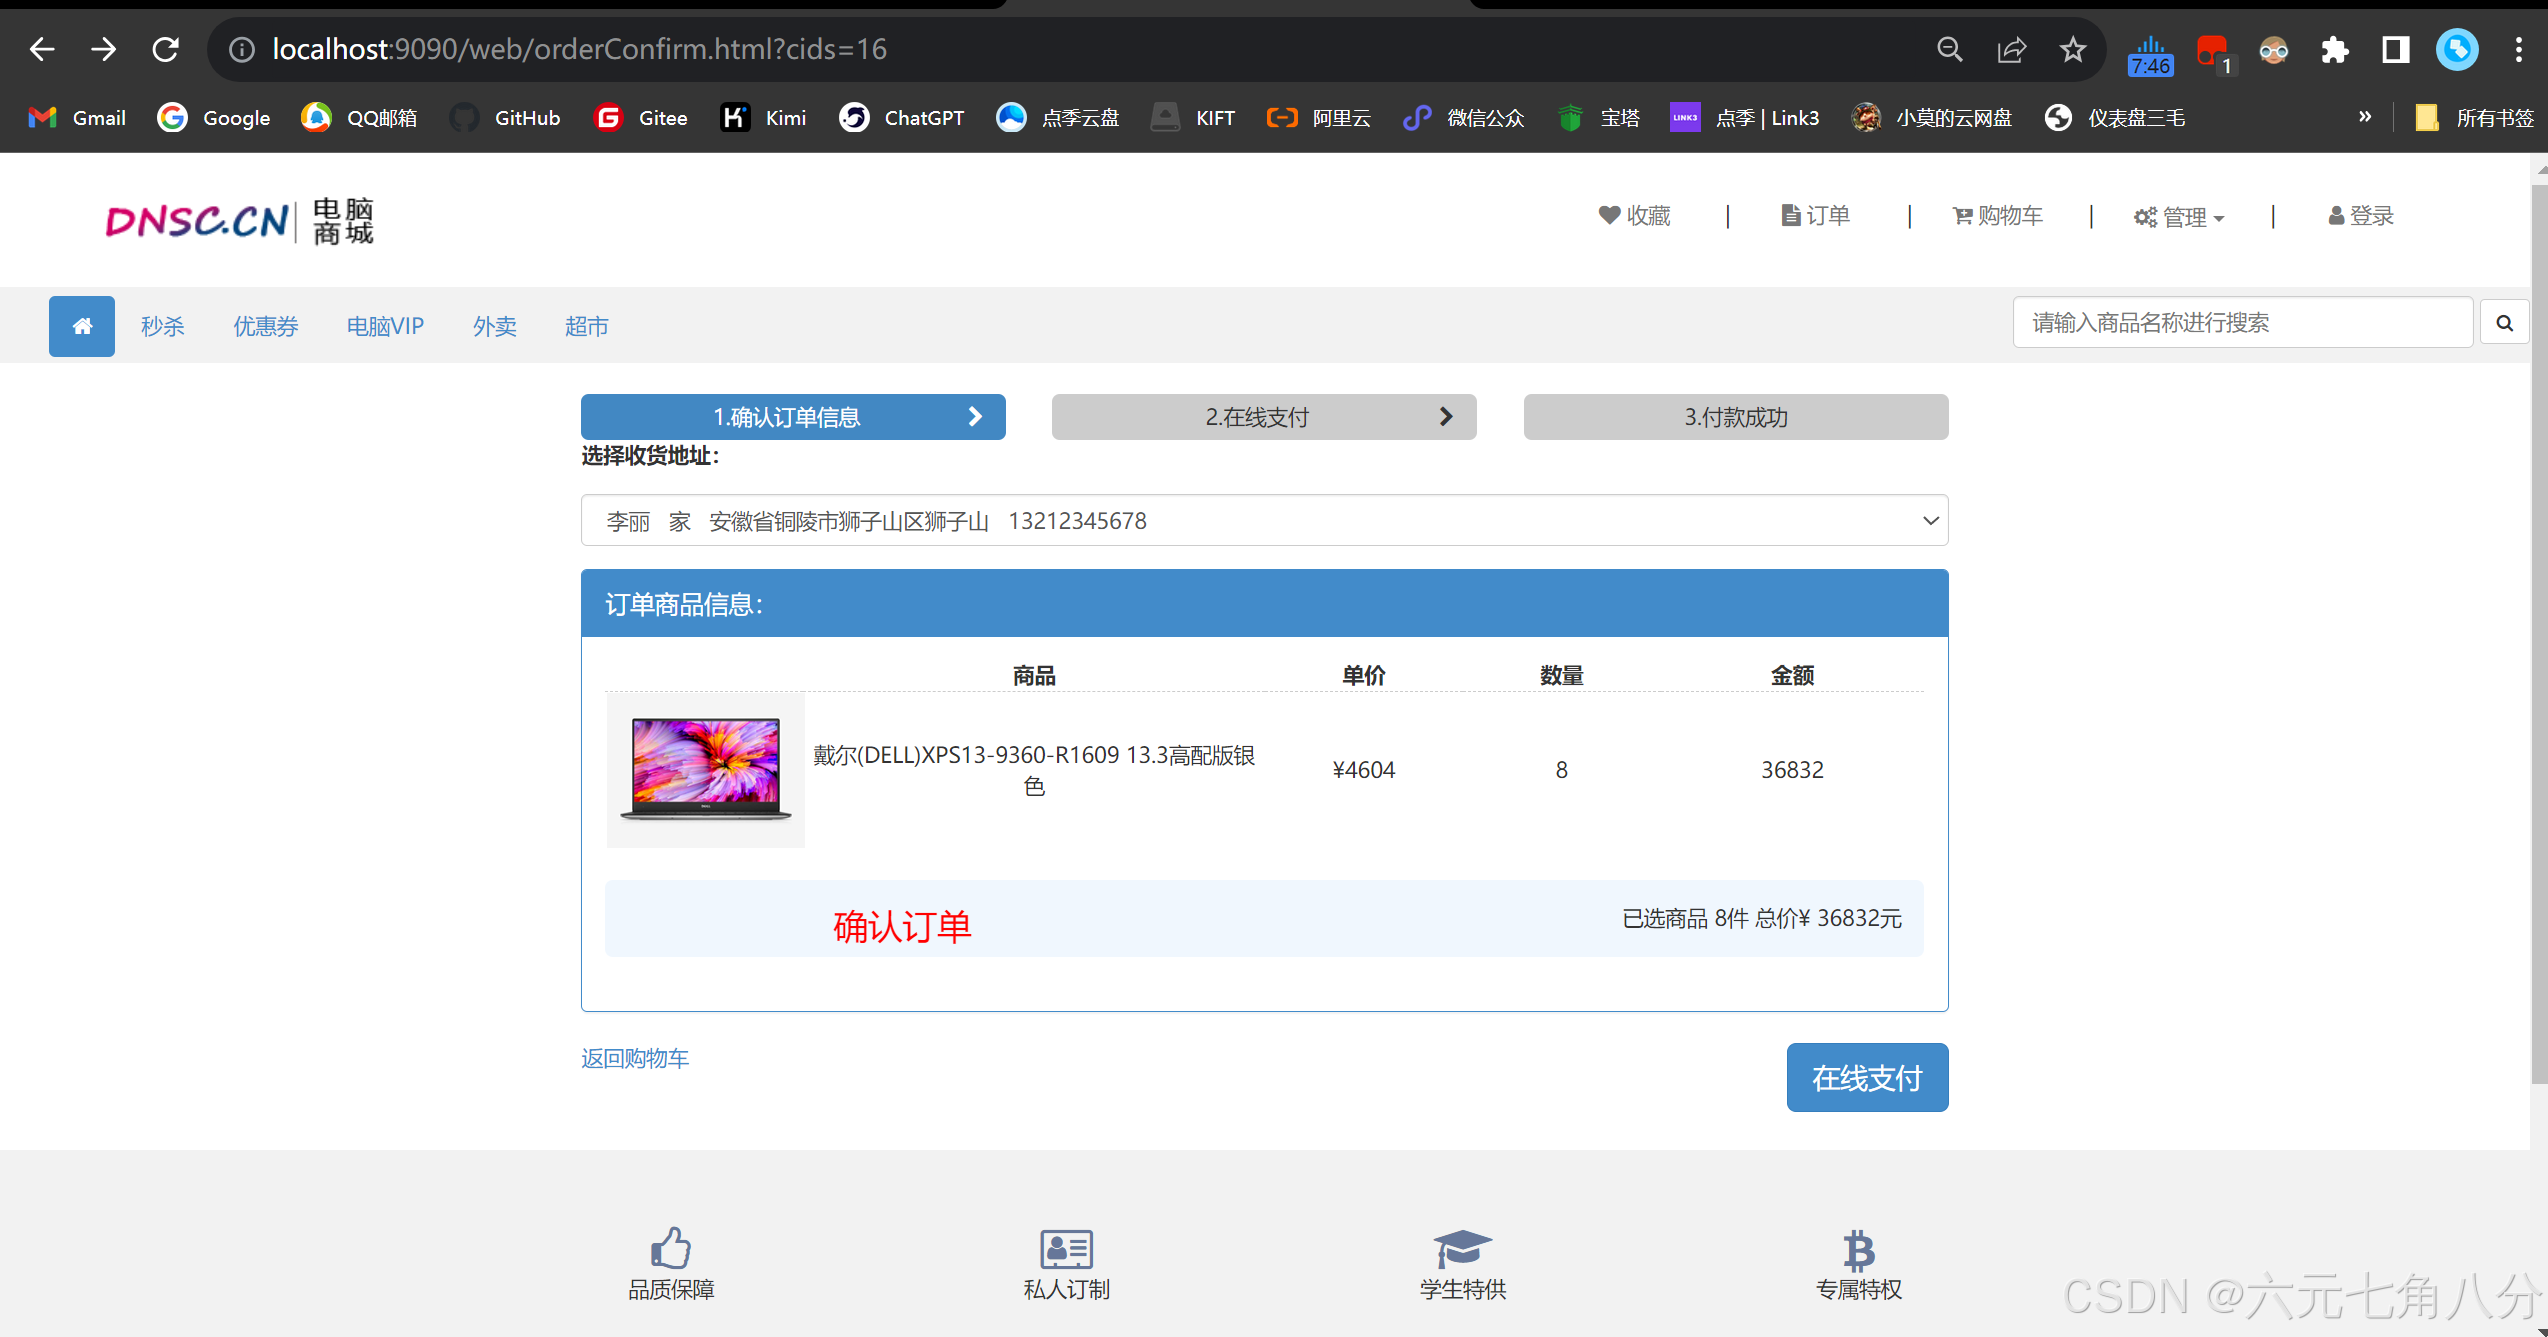Focus the product name search field
Image resolution: width=2548 pixels, height=1337 pixels.
pos(2242,323)
